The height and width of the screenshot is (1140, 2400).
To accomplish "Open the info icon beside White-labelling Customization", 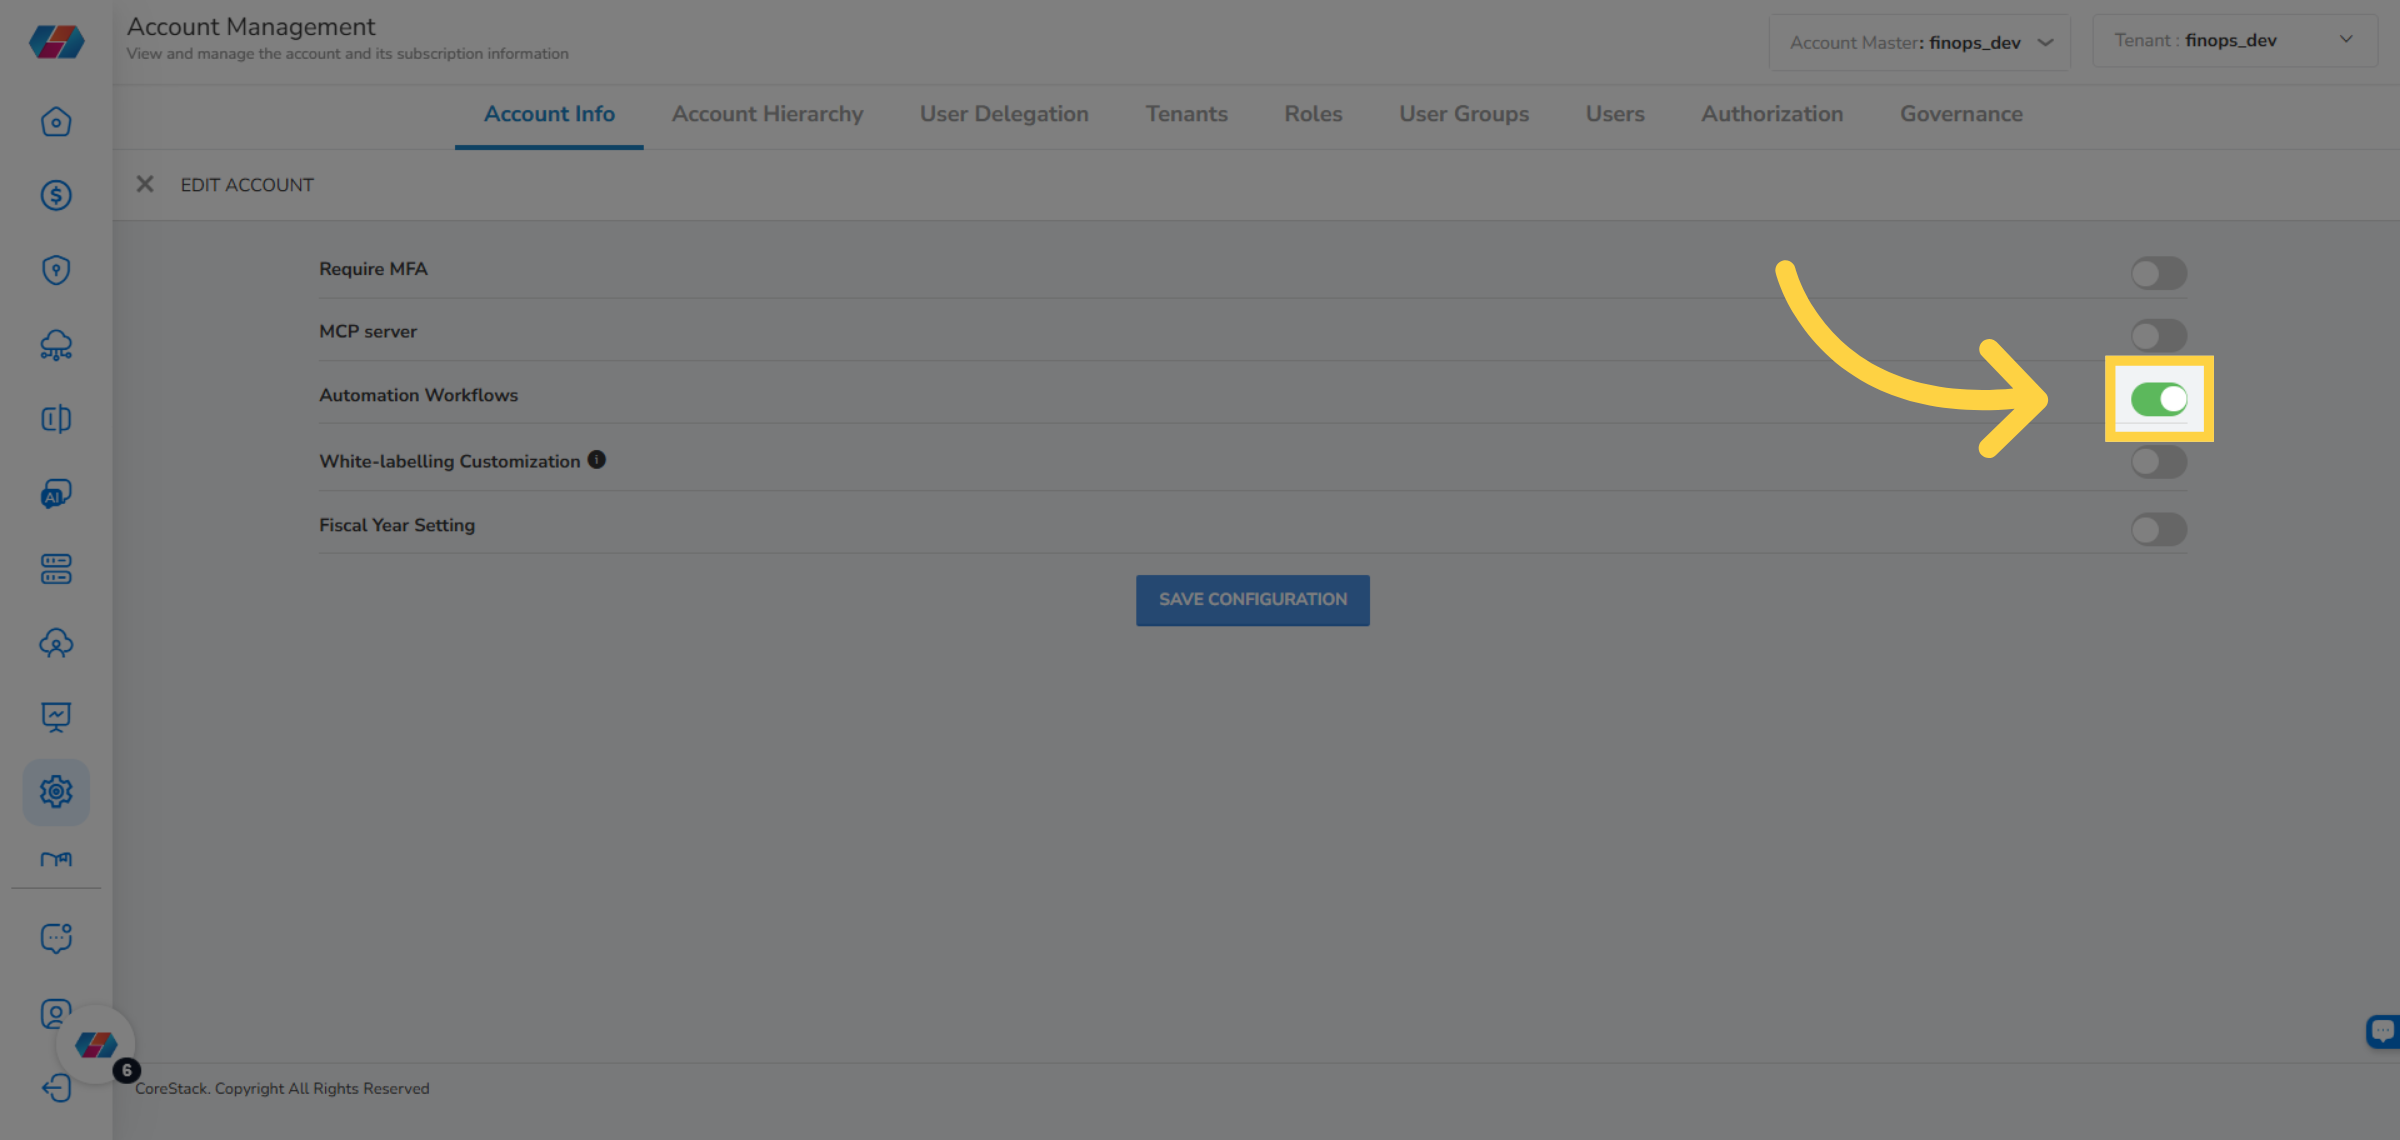I will click(x=597, y=460).
